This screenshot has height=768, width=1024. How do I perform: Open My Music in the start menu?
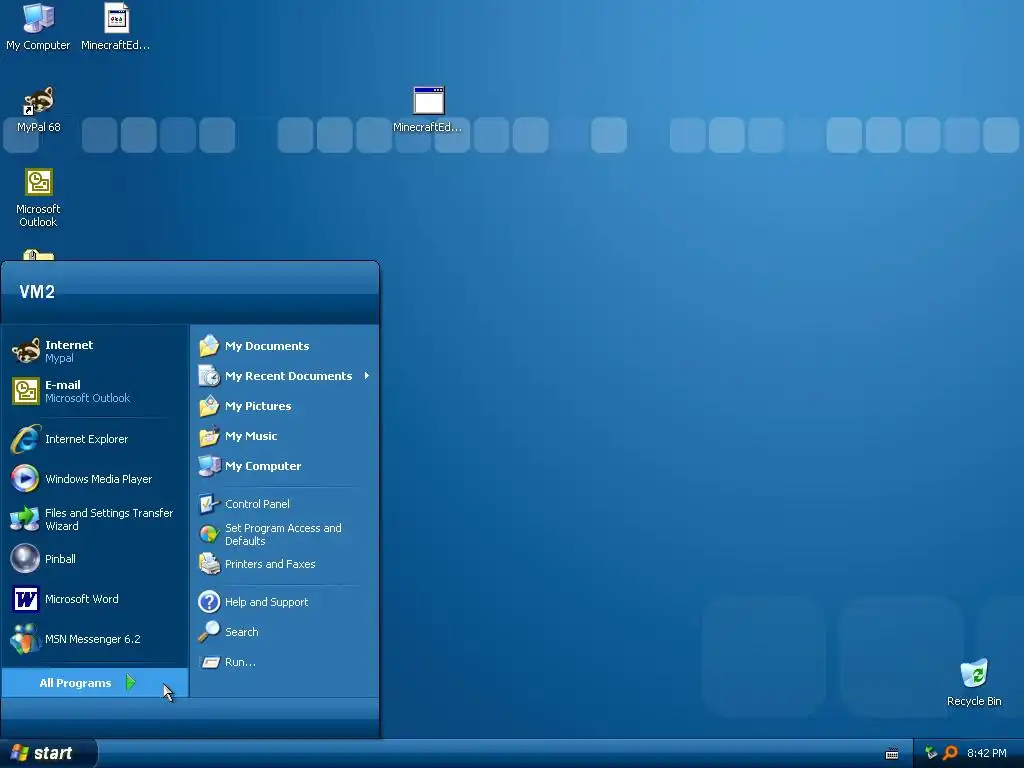click(285, 436)
